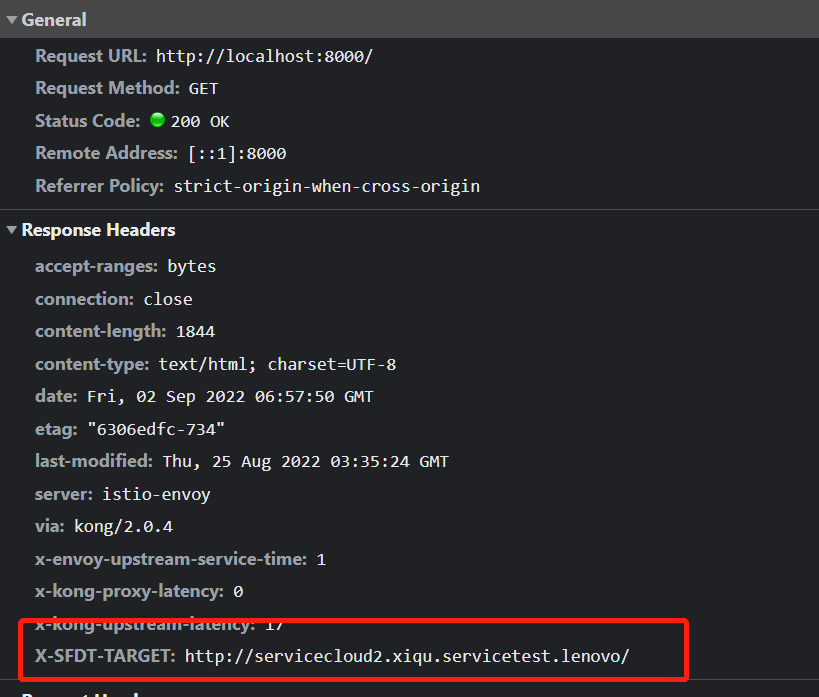
Task: Click the content-length value 1844
Action: click(195, 331)
